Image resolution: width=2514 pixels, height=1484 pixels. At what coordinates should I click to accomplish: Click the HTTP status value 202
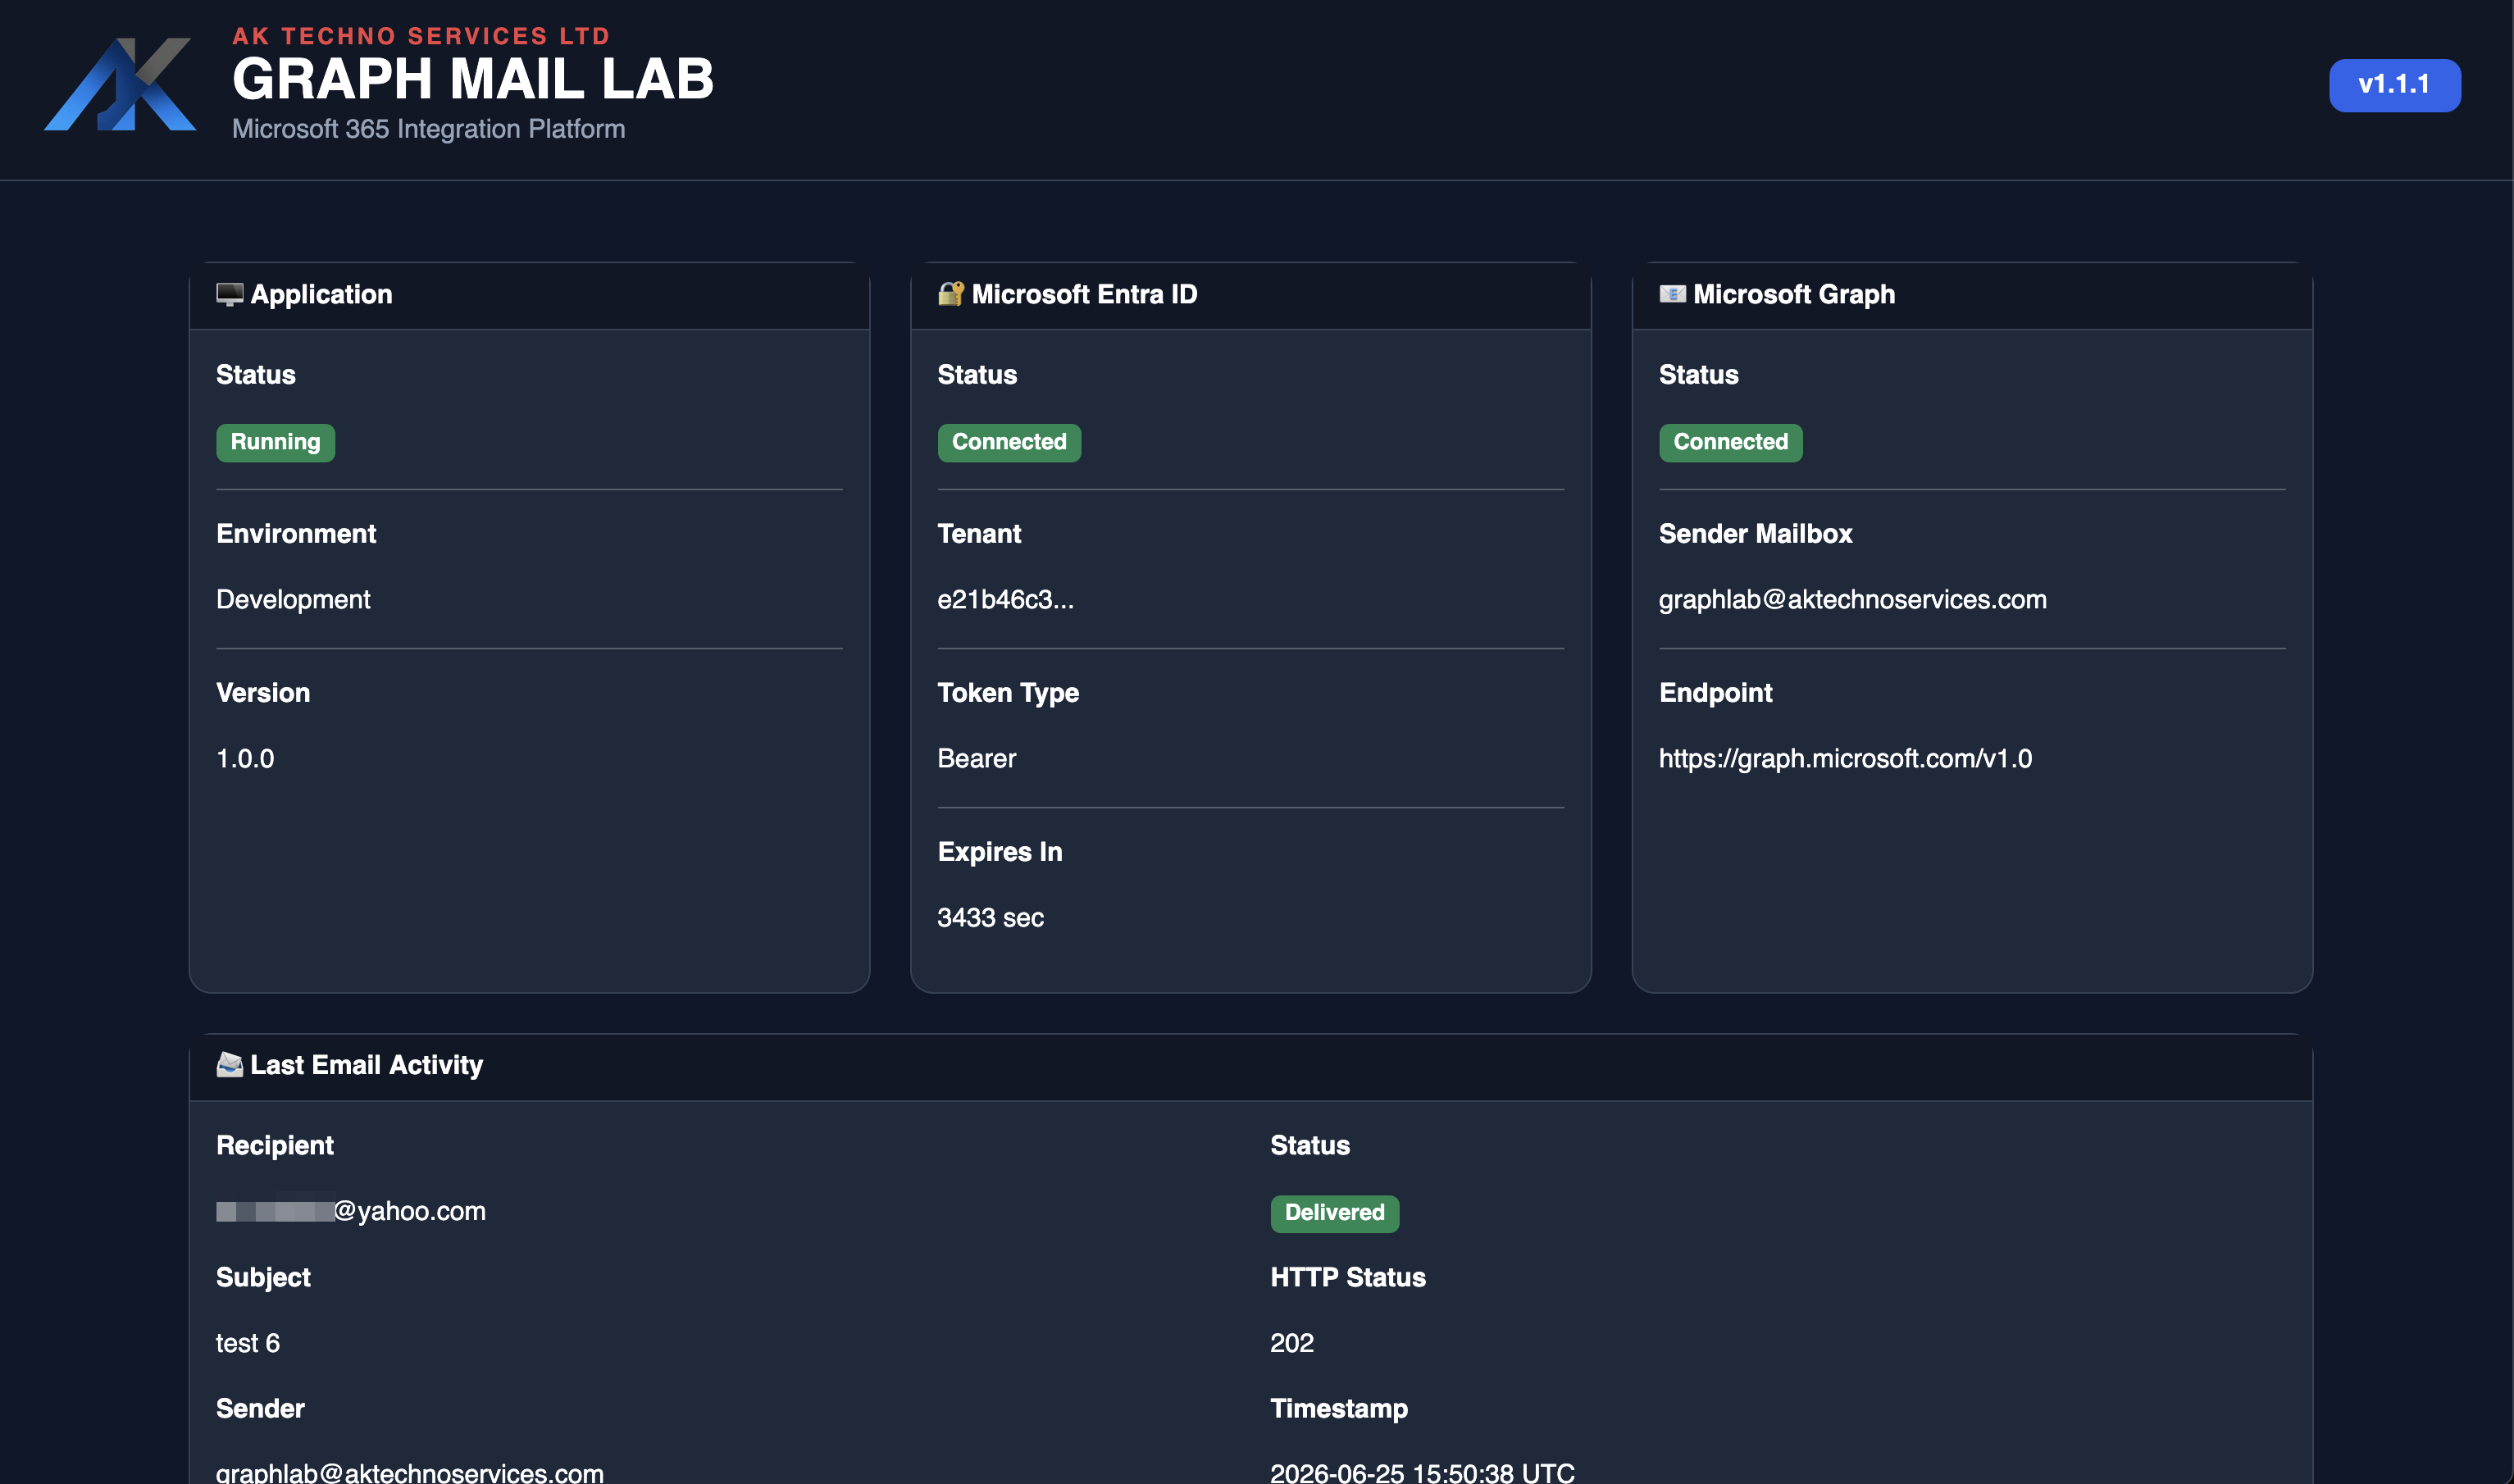1292,1343
